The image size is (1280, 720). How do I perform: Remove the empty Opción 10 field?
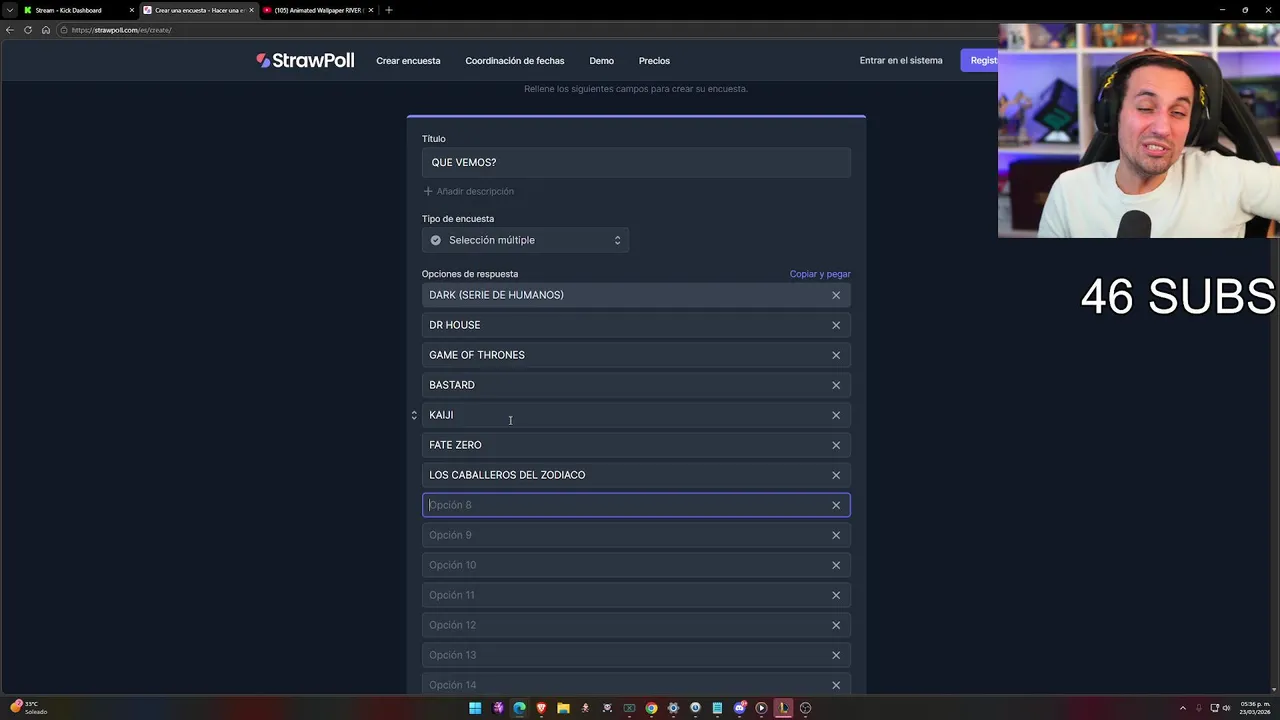coord(836,565)
